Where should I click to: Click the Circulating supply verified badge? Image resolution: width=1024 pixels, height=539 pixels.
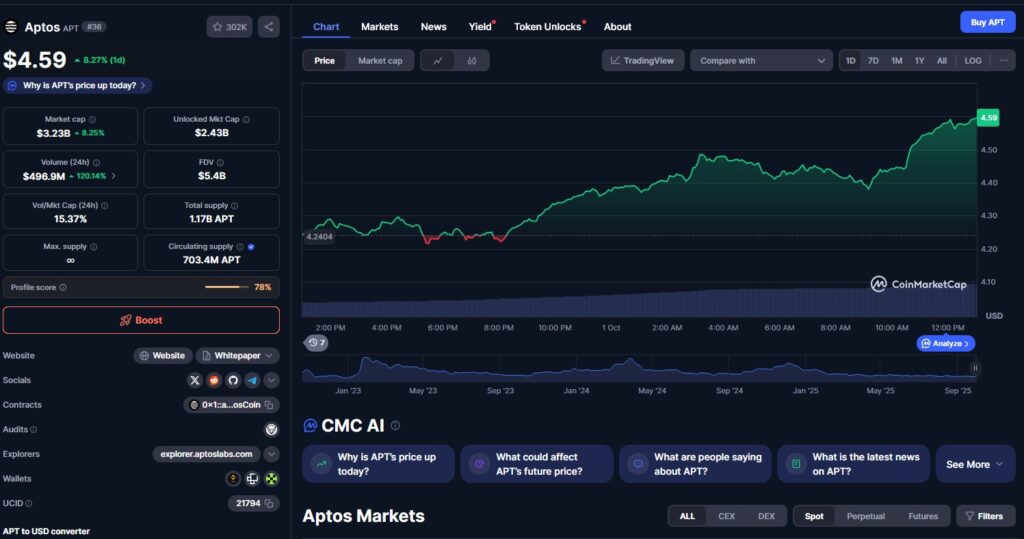coord(251,246)
